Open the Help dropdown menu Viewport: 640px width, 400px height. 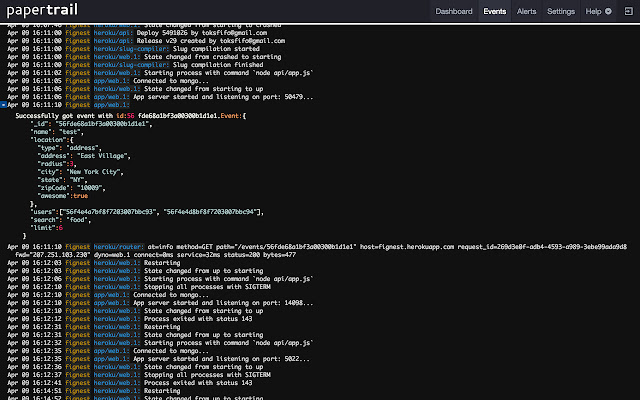[597, 11]
